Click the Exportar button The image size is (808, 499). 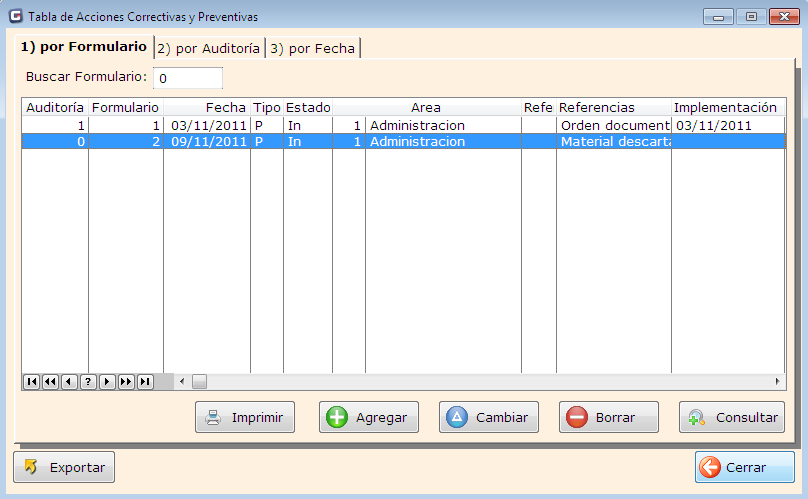[x=65, y=467]
